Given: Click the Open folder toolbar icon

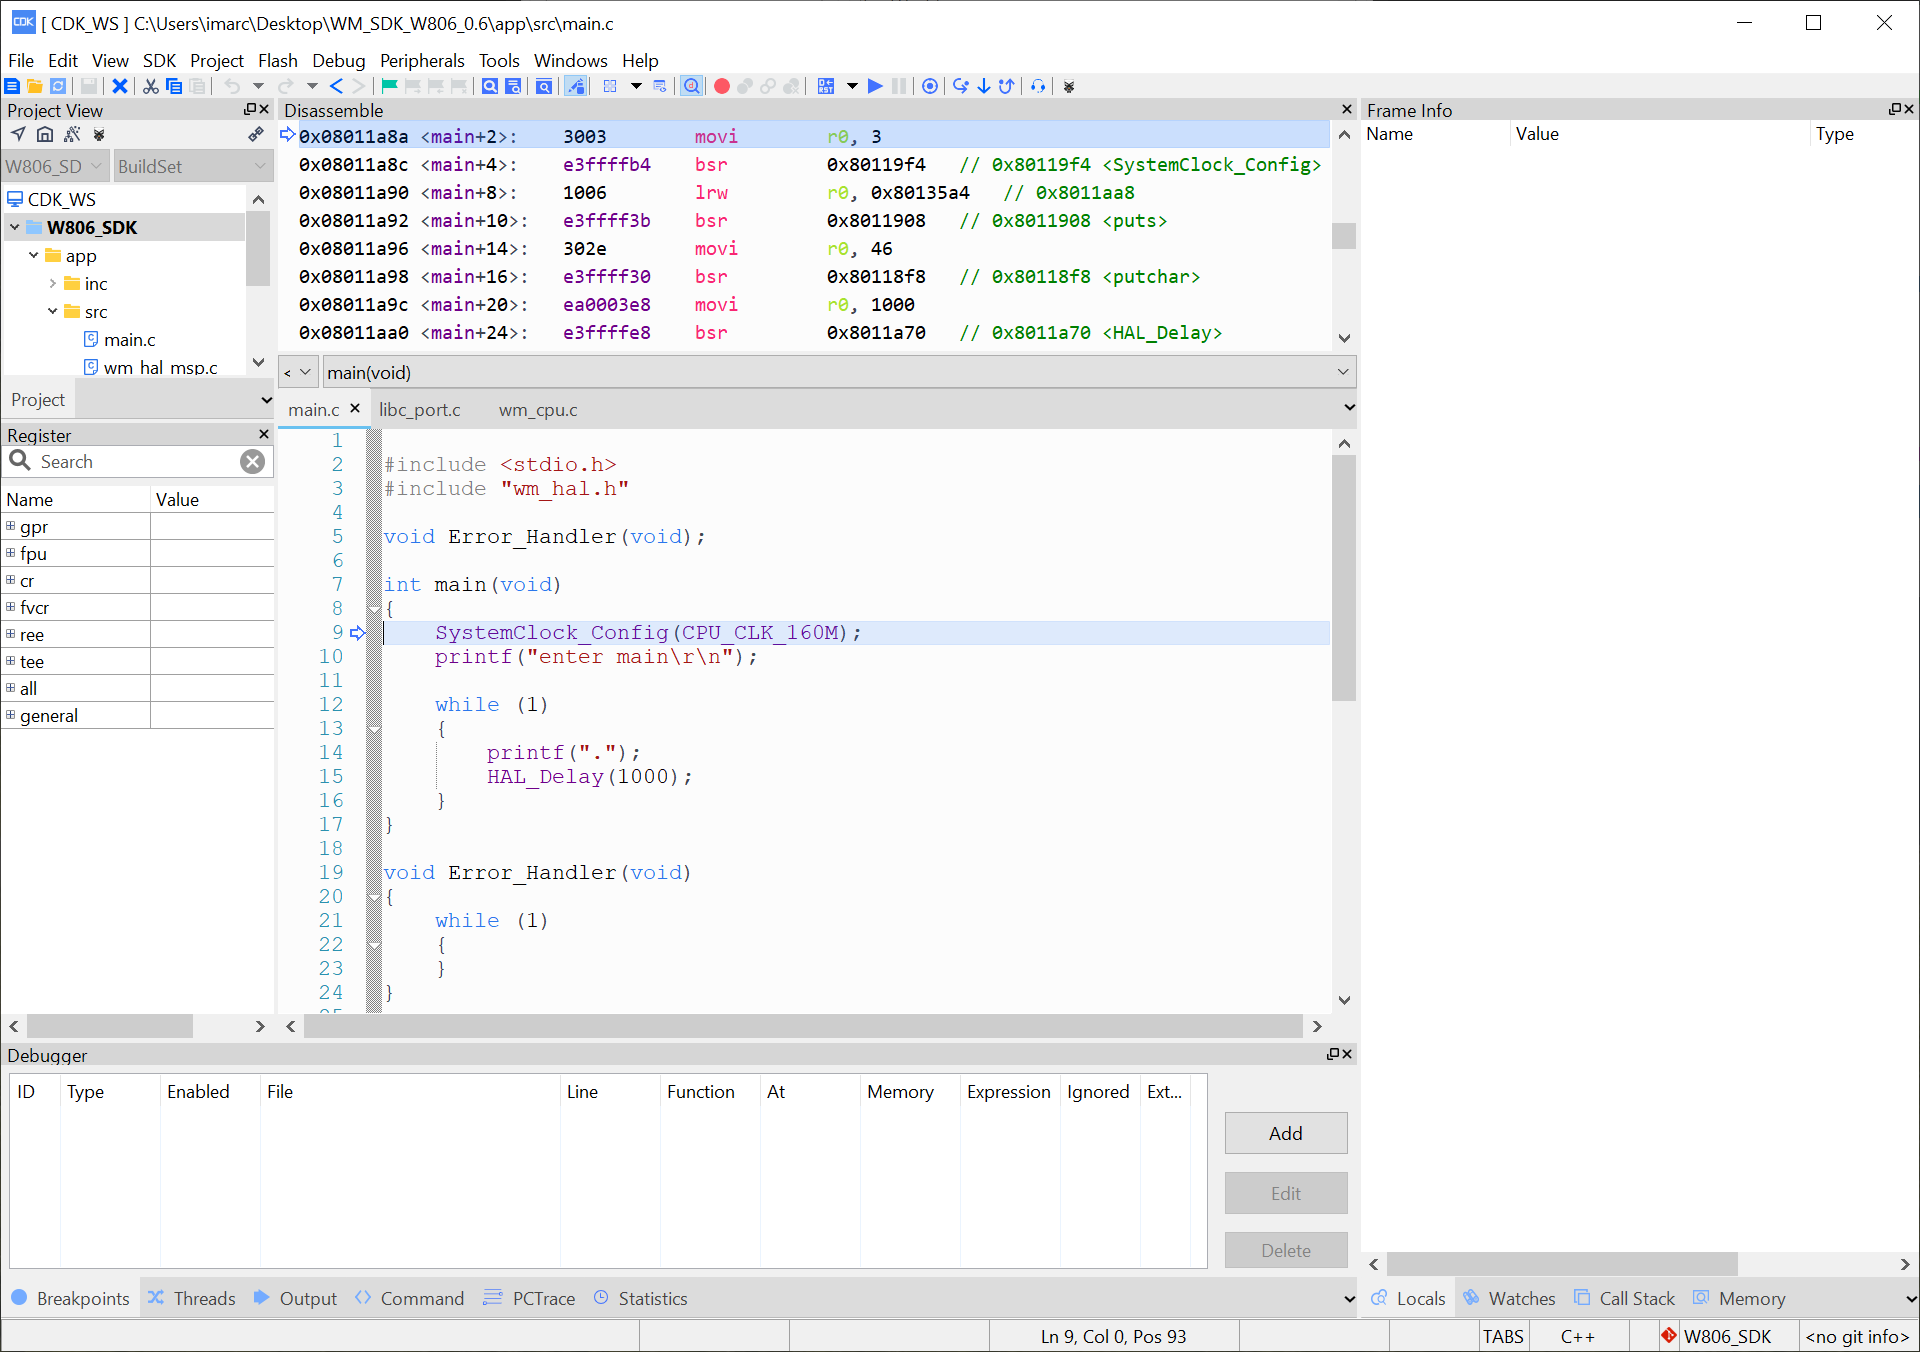Looking at the screenshot, I should 34,86.
